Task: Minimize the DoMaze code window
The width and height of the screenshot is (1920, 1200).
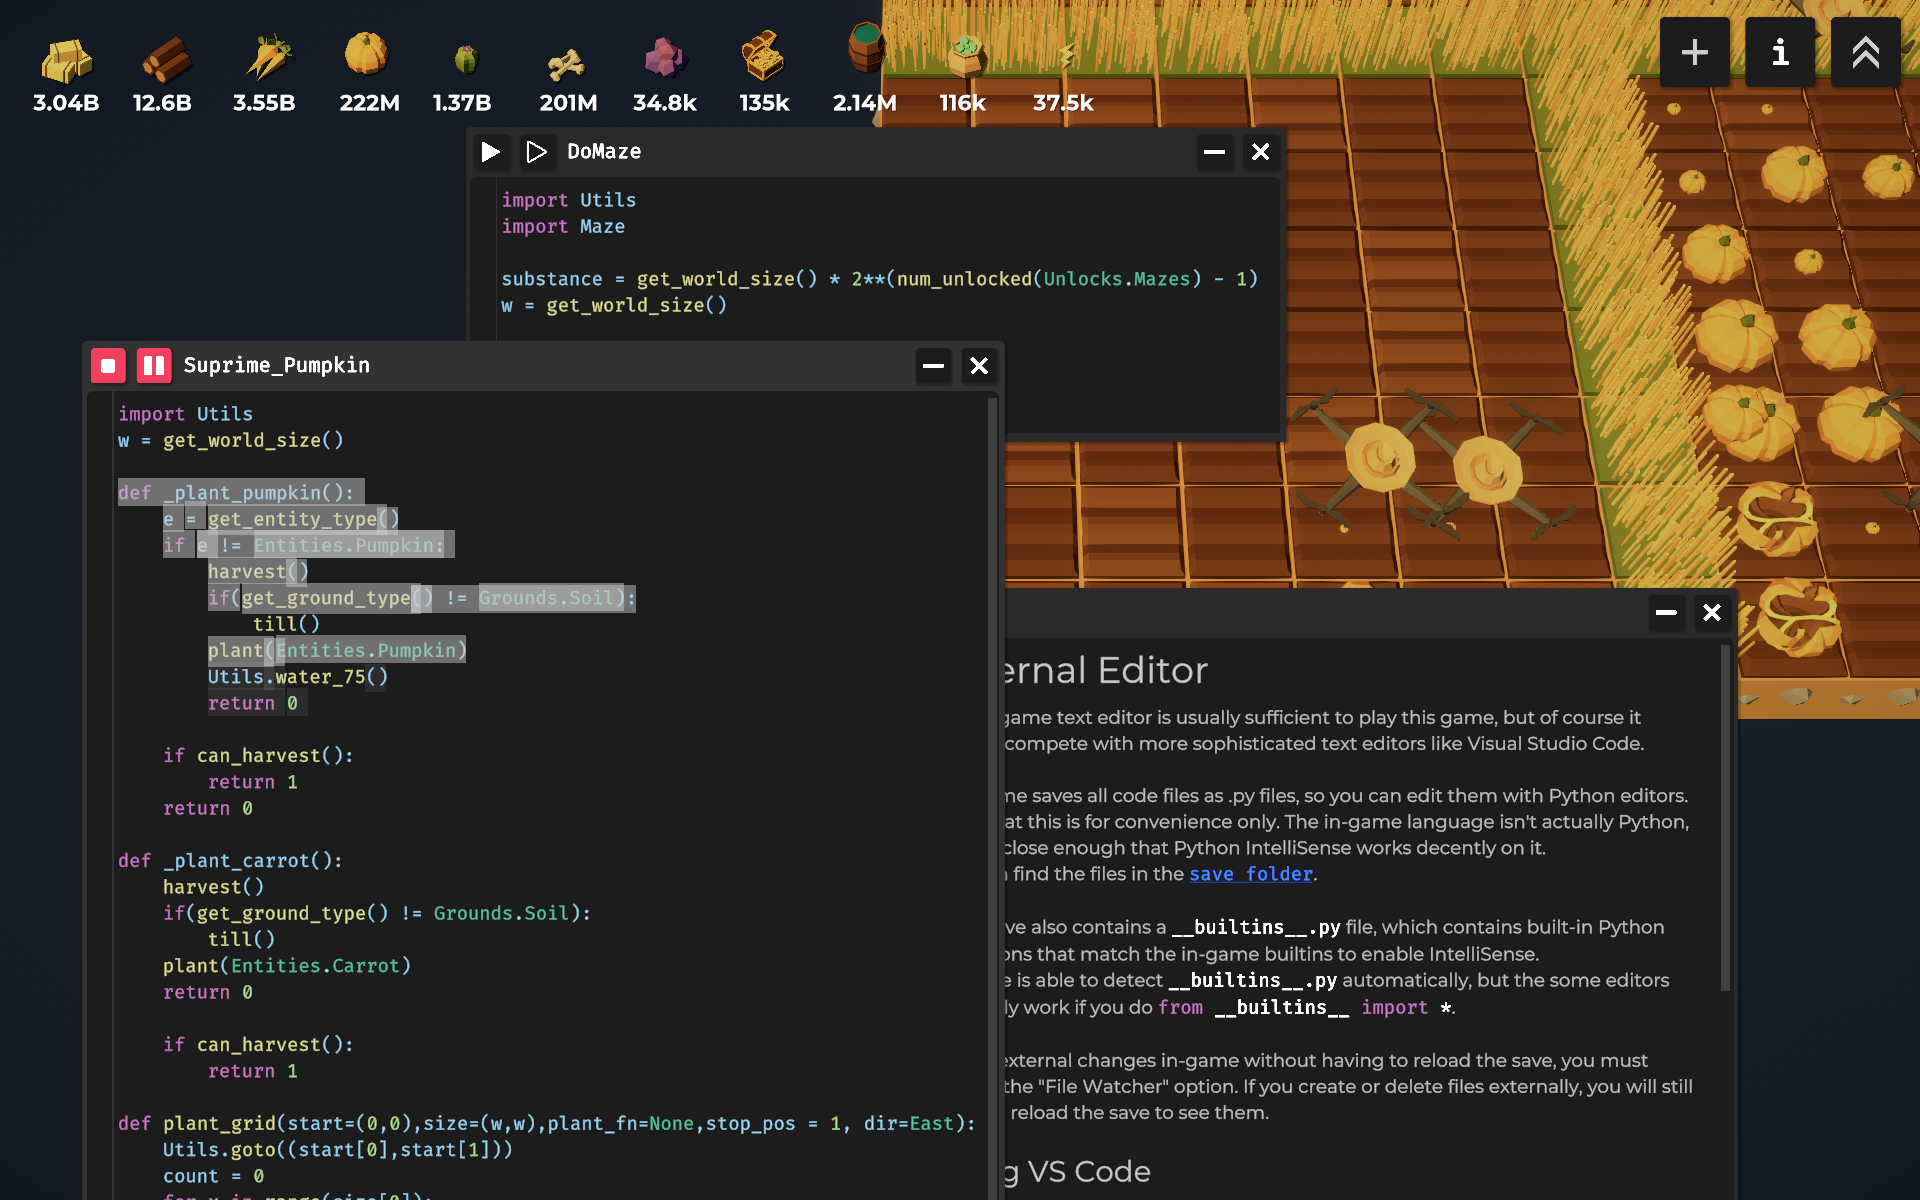Action: pos(1214,152)
